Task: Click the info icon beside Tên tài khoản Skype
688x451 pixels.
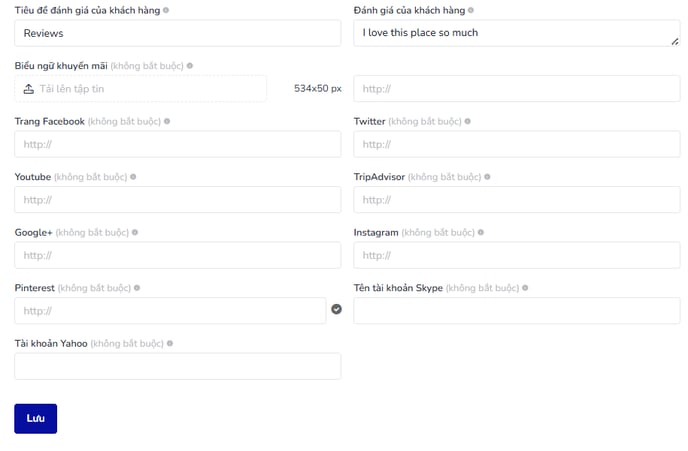Action: tap(525, 288)
